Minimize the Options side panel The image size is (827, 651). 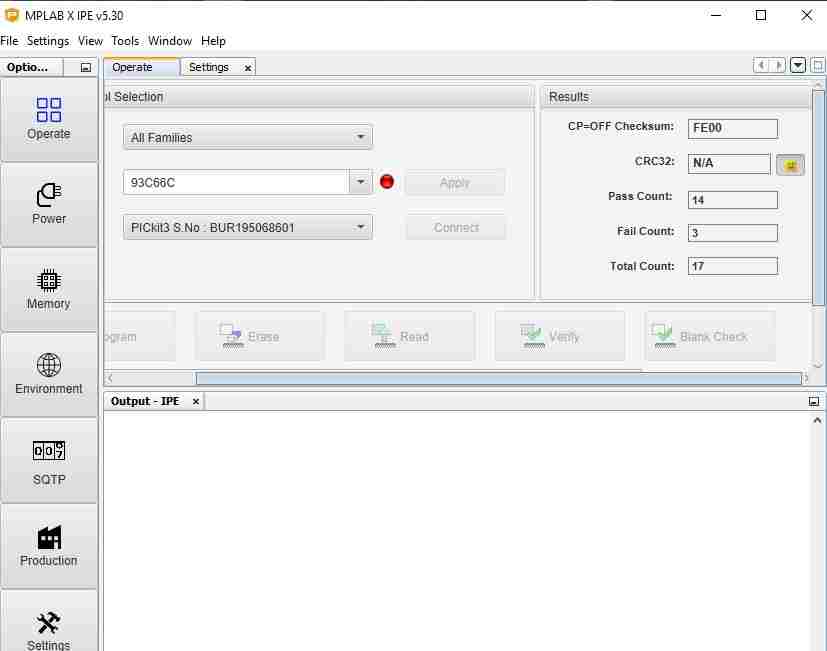coord(85,68)
